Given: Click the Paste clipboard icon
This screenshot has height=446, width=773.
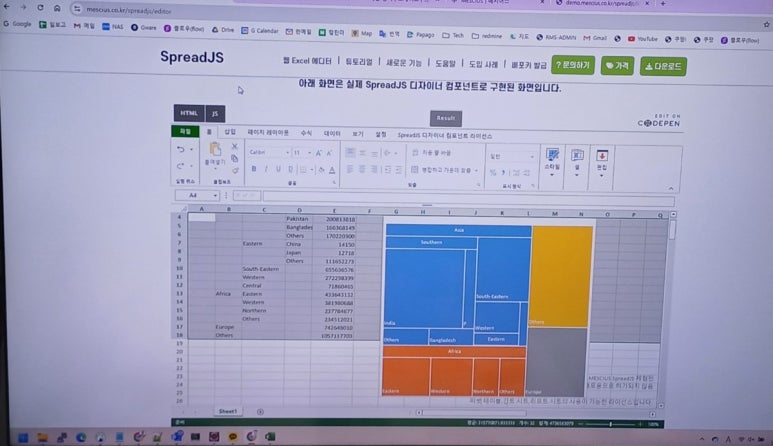Looking at the screenshot, I should coord(214,151).
